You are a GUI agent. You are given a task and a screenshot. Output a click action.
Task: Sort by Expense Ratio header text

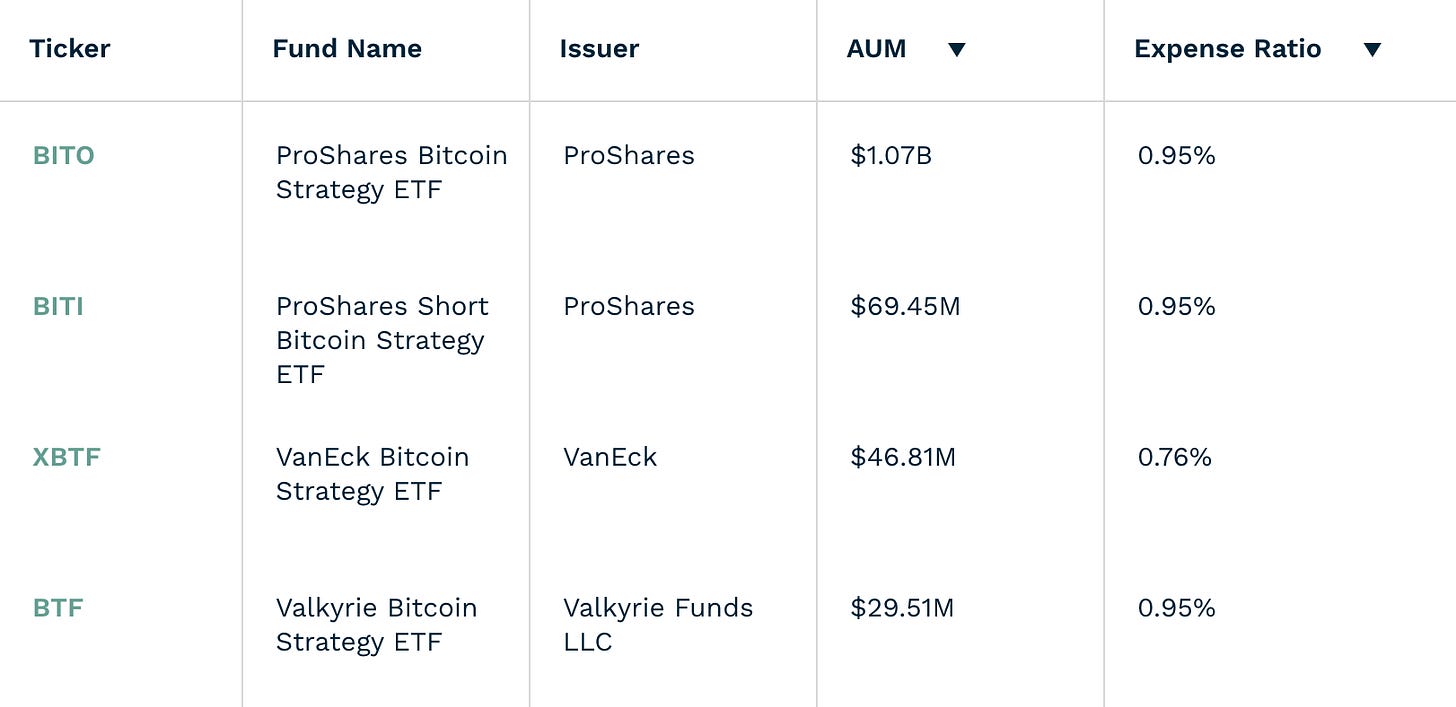(x=1227, y=49)
